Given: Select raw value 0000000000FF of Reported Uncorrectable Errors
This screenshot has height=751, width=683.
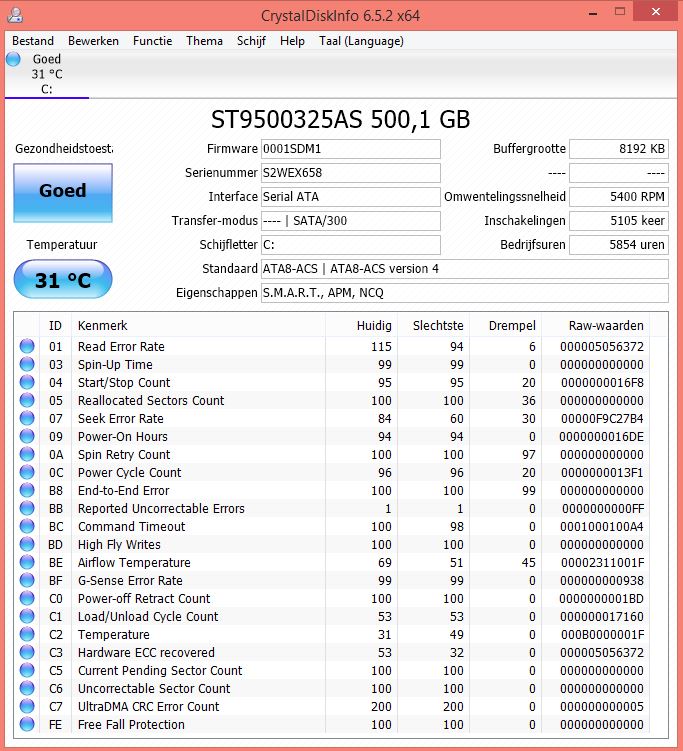Looking at the screenshot, I should 603,508.
